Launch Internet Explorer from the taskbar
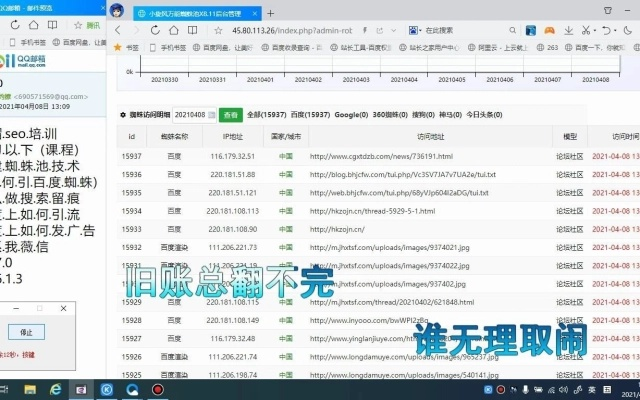The height and width of the screenshot is (400, 640). (x=55, y=390)
